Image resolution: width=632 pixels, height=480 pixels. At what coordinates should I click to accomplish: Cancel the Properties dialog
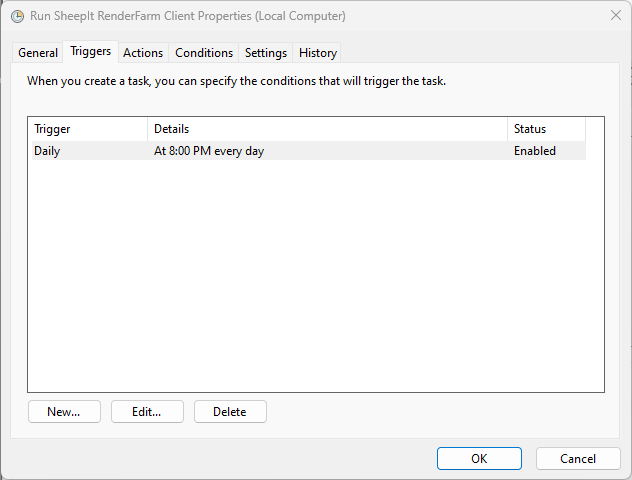coord(578,459)
